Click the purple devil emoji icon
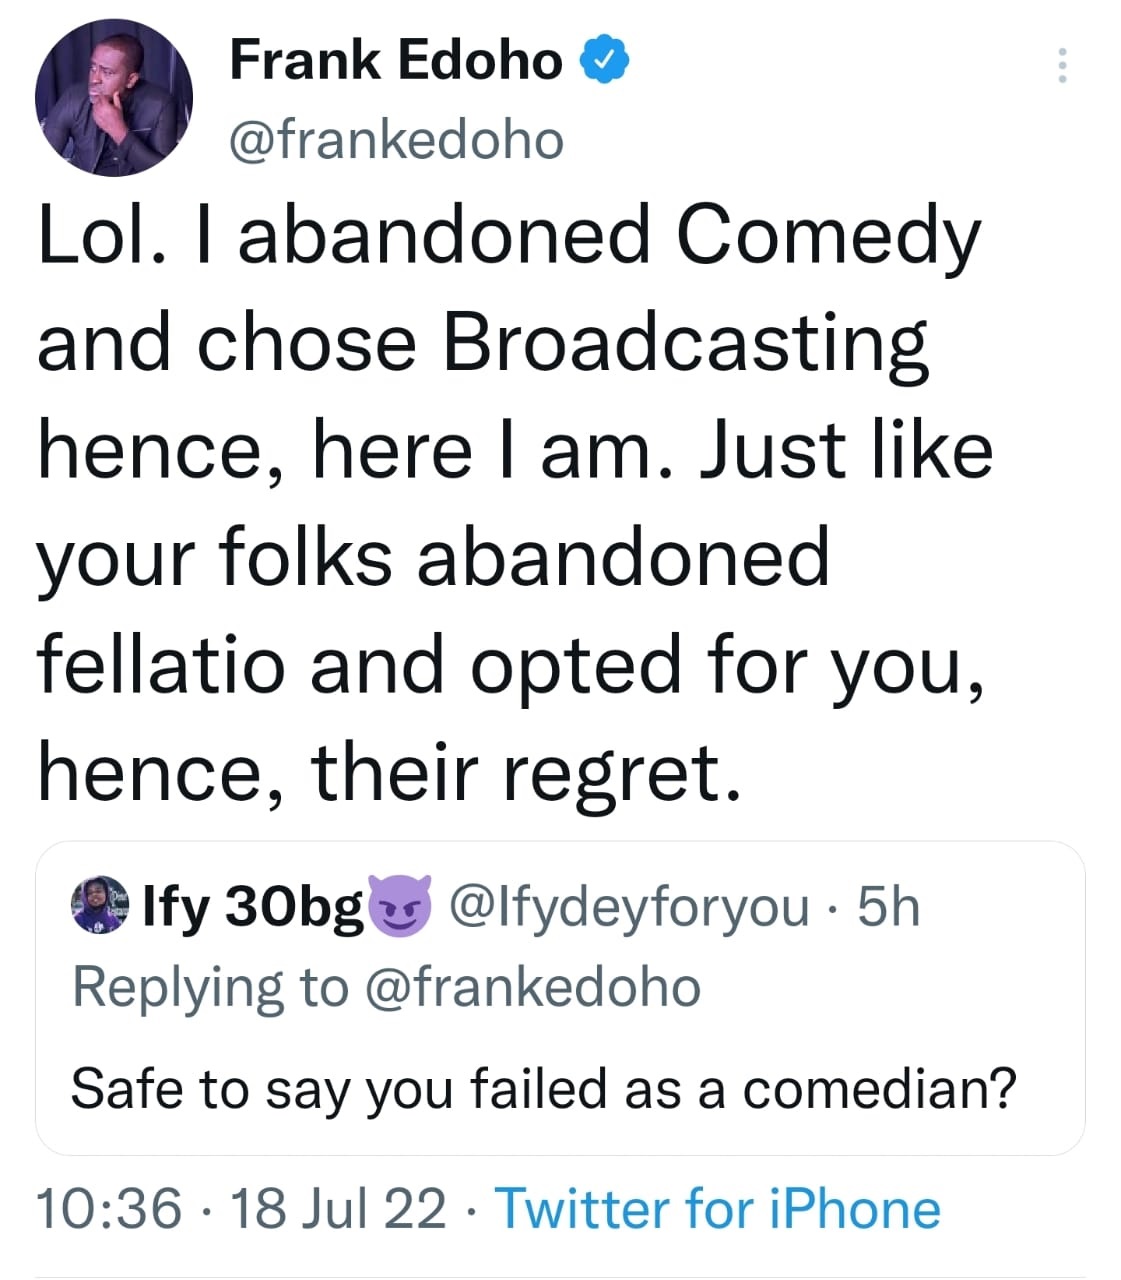This screenshot has height=1280, width=1121. tap(400, 906)
